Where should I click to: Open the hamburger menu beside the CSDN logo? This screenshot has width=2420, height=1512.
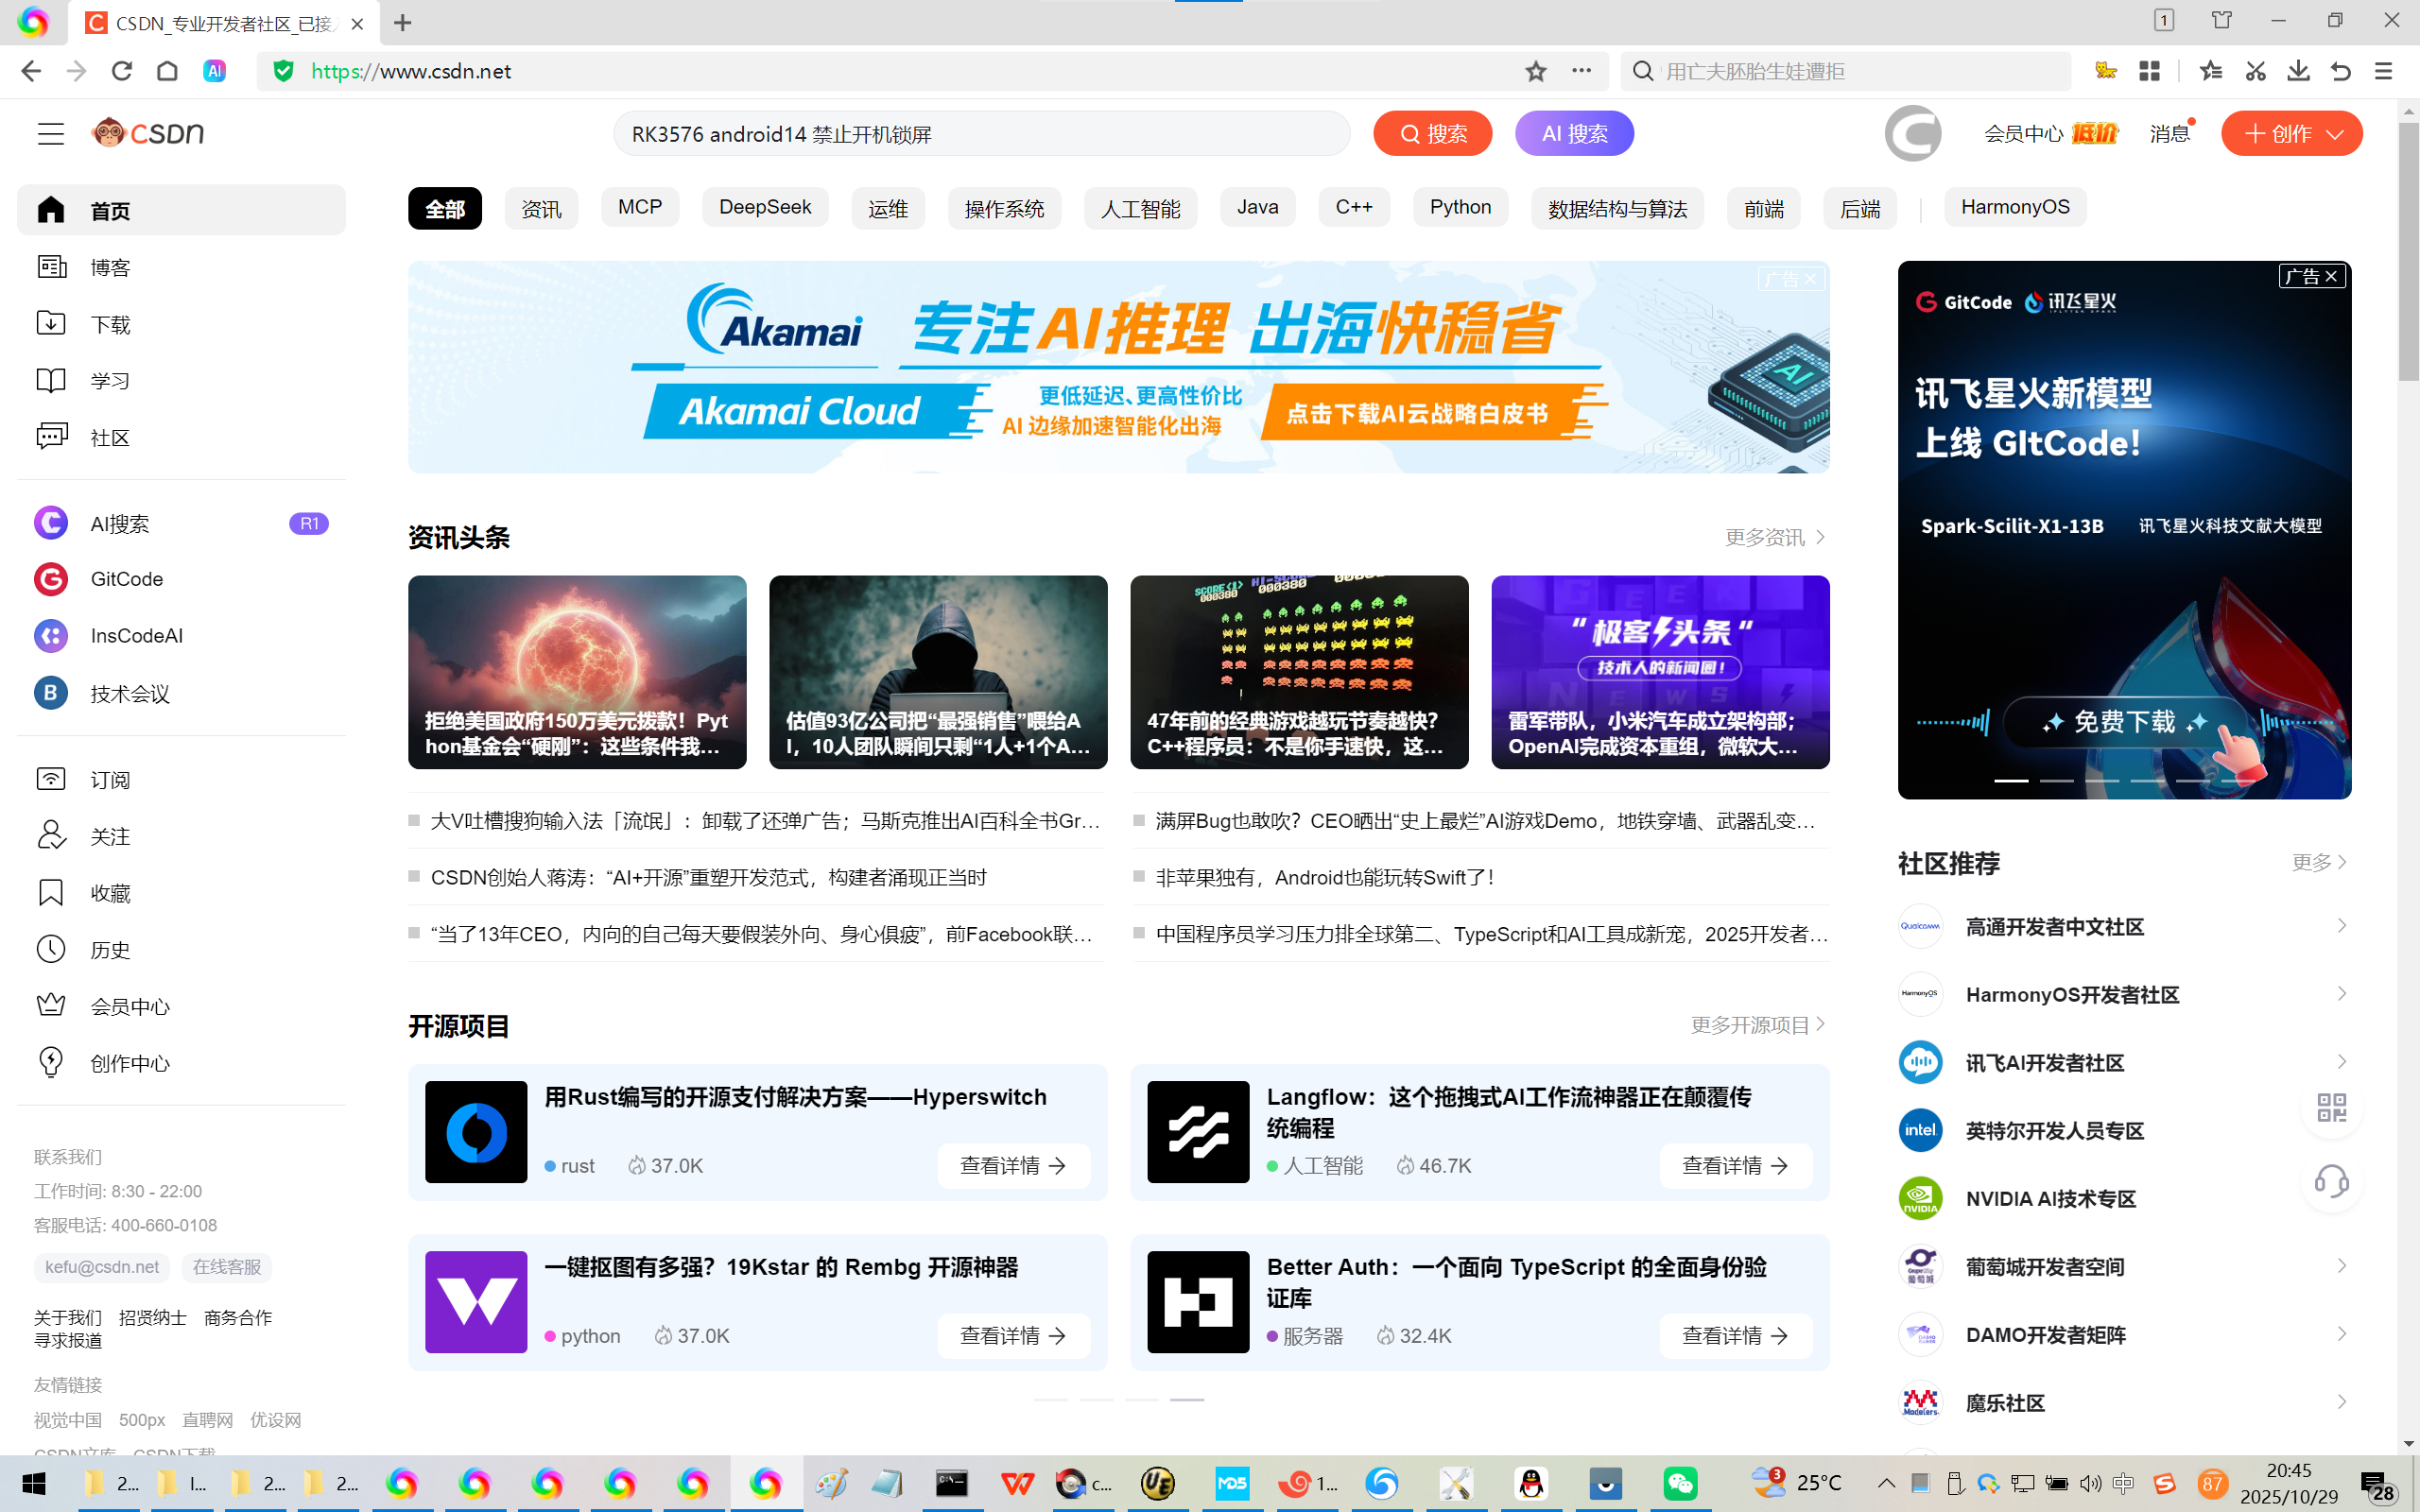50,134
